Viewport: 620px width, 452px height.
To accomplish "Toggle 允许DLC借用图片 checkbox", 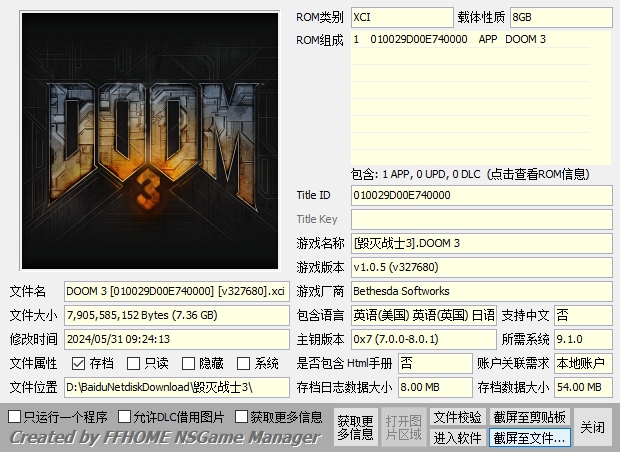I will point(125,416).
